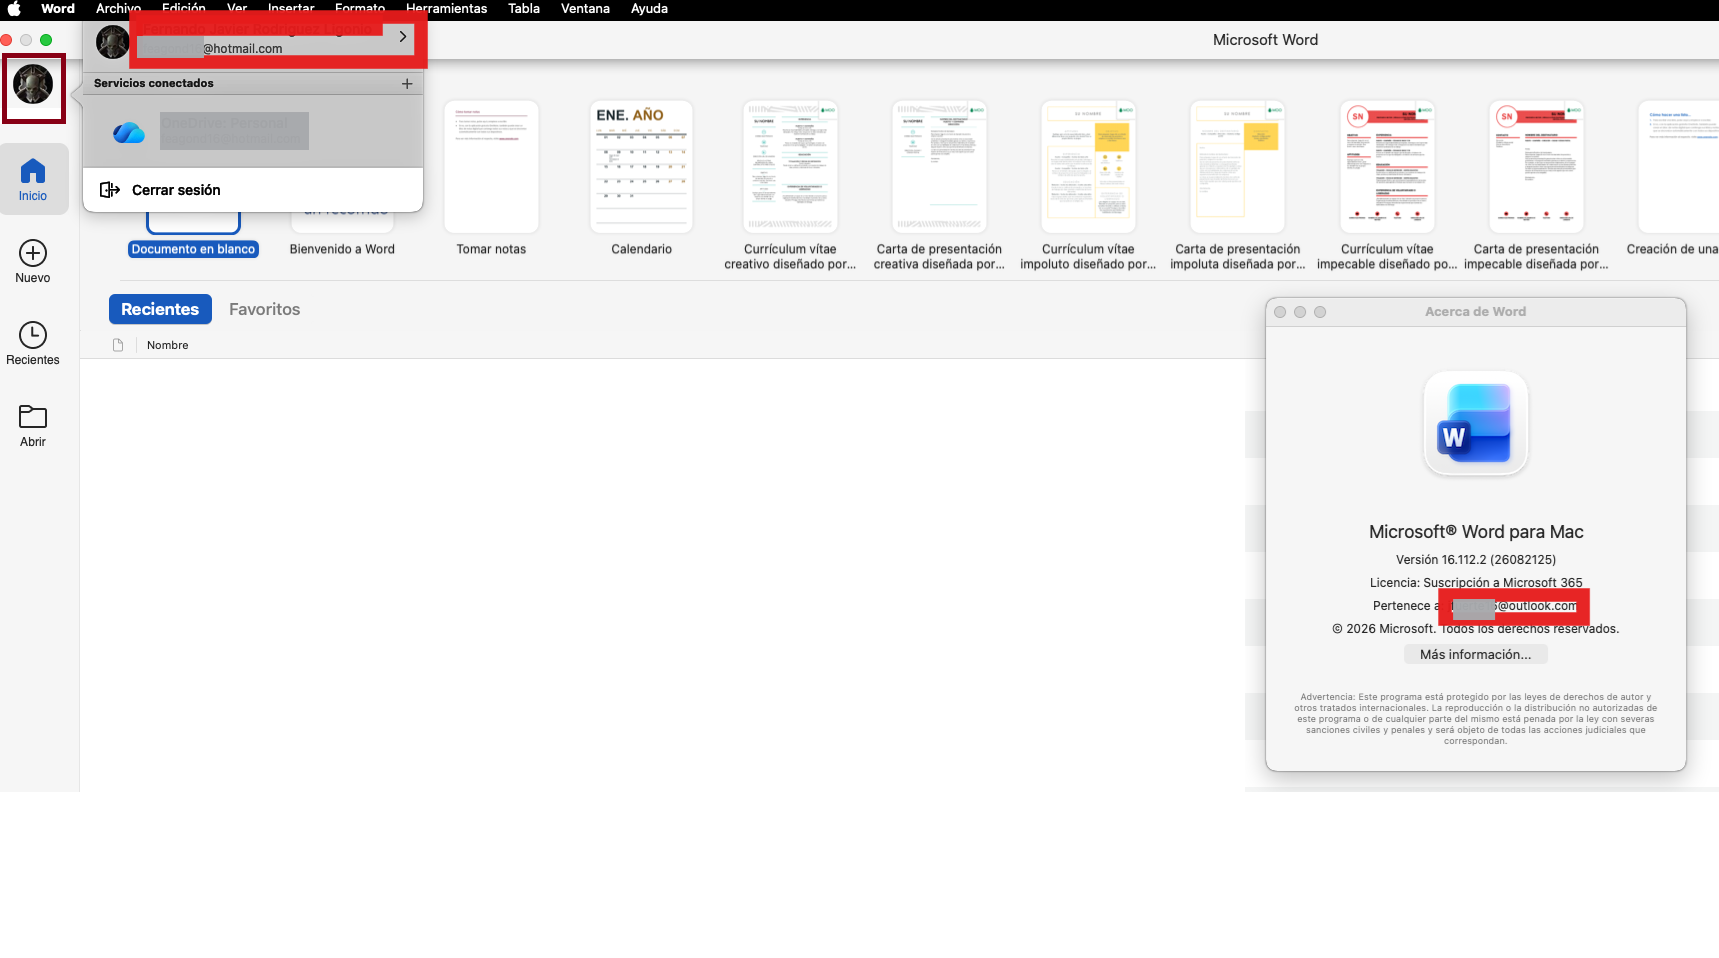Go to Inicio in the sidebar

pos(33,180)
